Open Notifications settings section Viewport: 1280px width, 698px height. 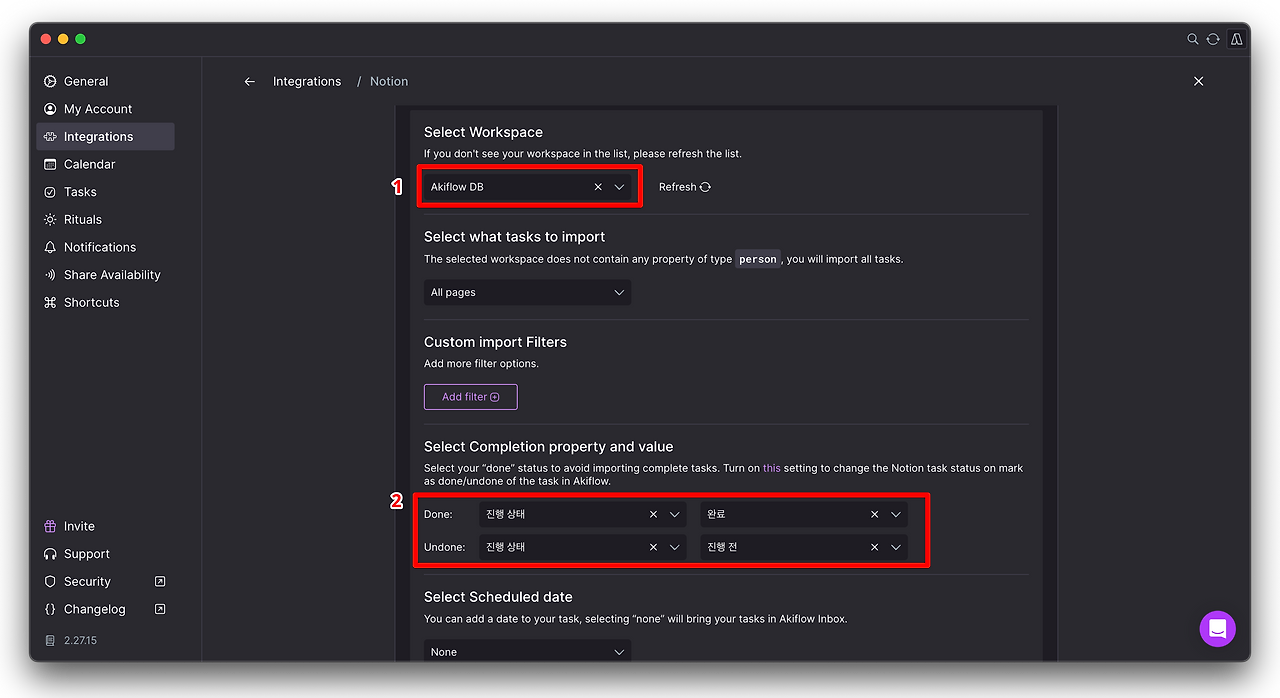pyautogui.click(x=105, y=247)
